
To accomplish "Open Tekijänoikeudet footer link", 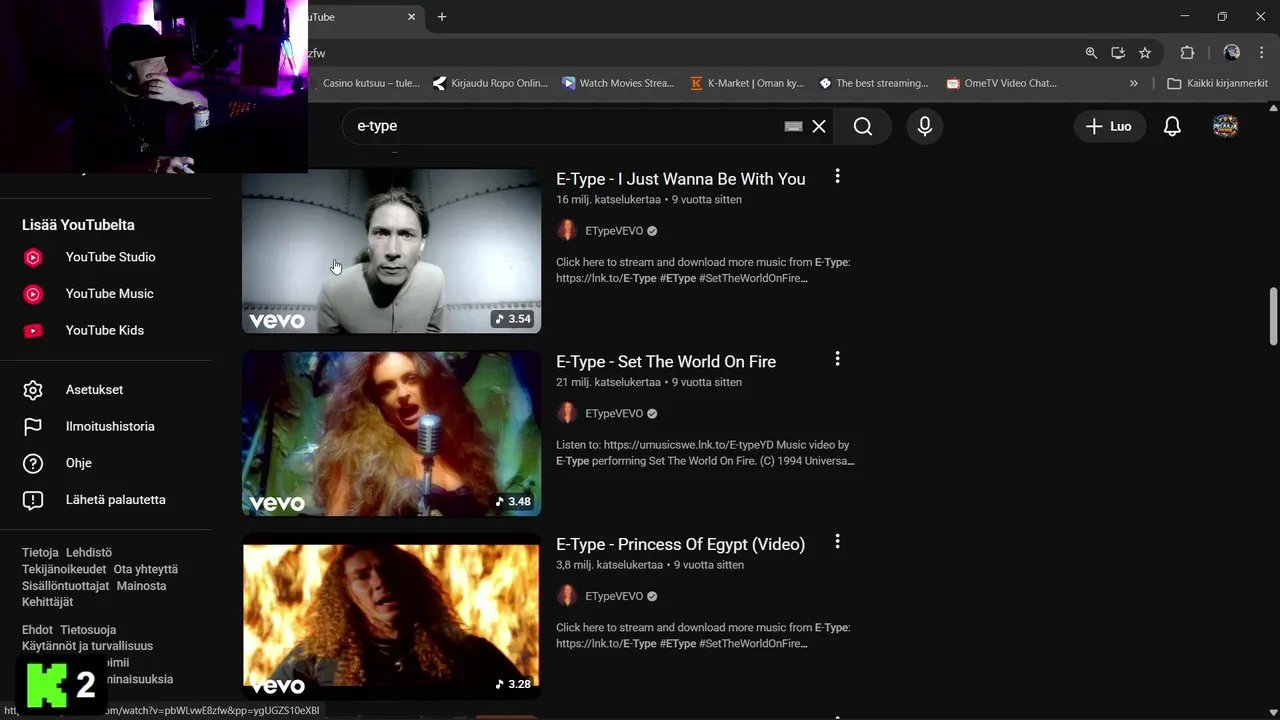I will [x=64, y=569].
